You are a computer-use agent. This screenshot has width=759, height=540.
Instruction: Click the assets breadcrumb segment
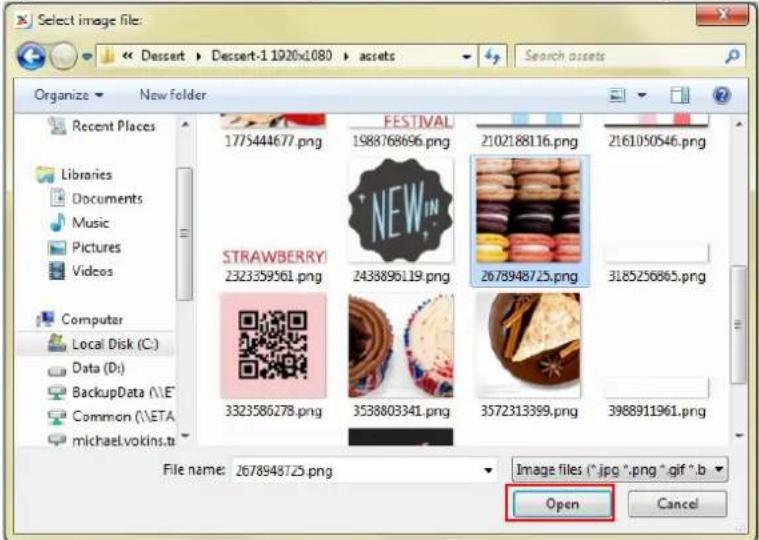point(377,56)
